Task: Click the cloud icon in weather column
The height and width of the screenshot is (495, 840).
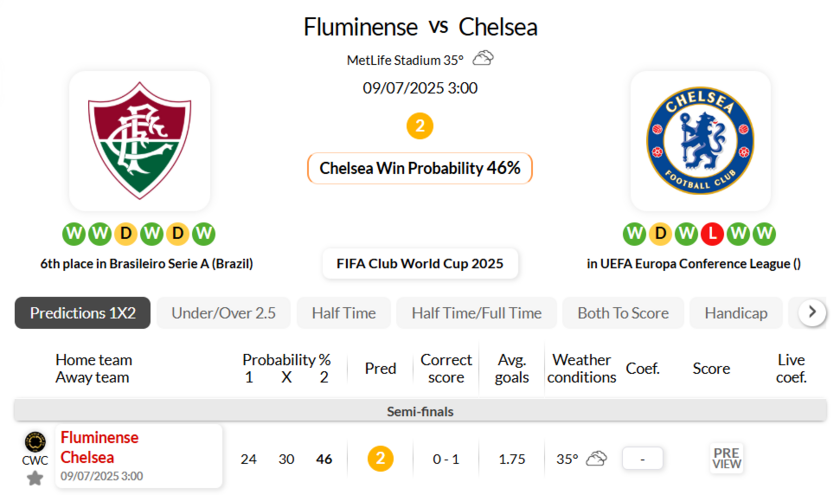Action: coord(596,459)
